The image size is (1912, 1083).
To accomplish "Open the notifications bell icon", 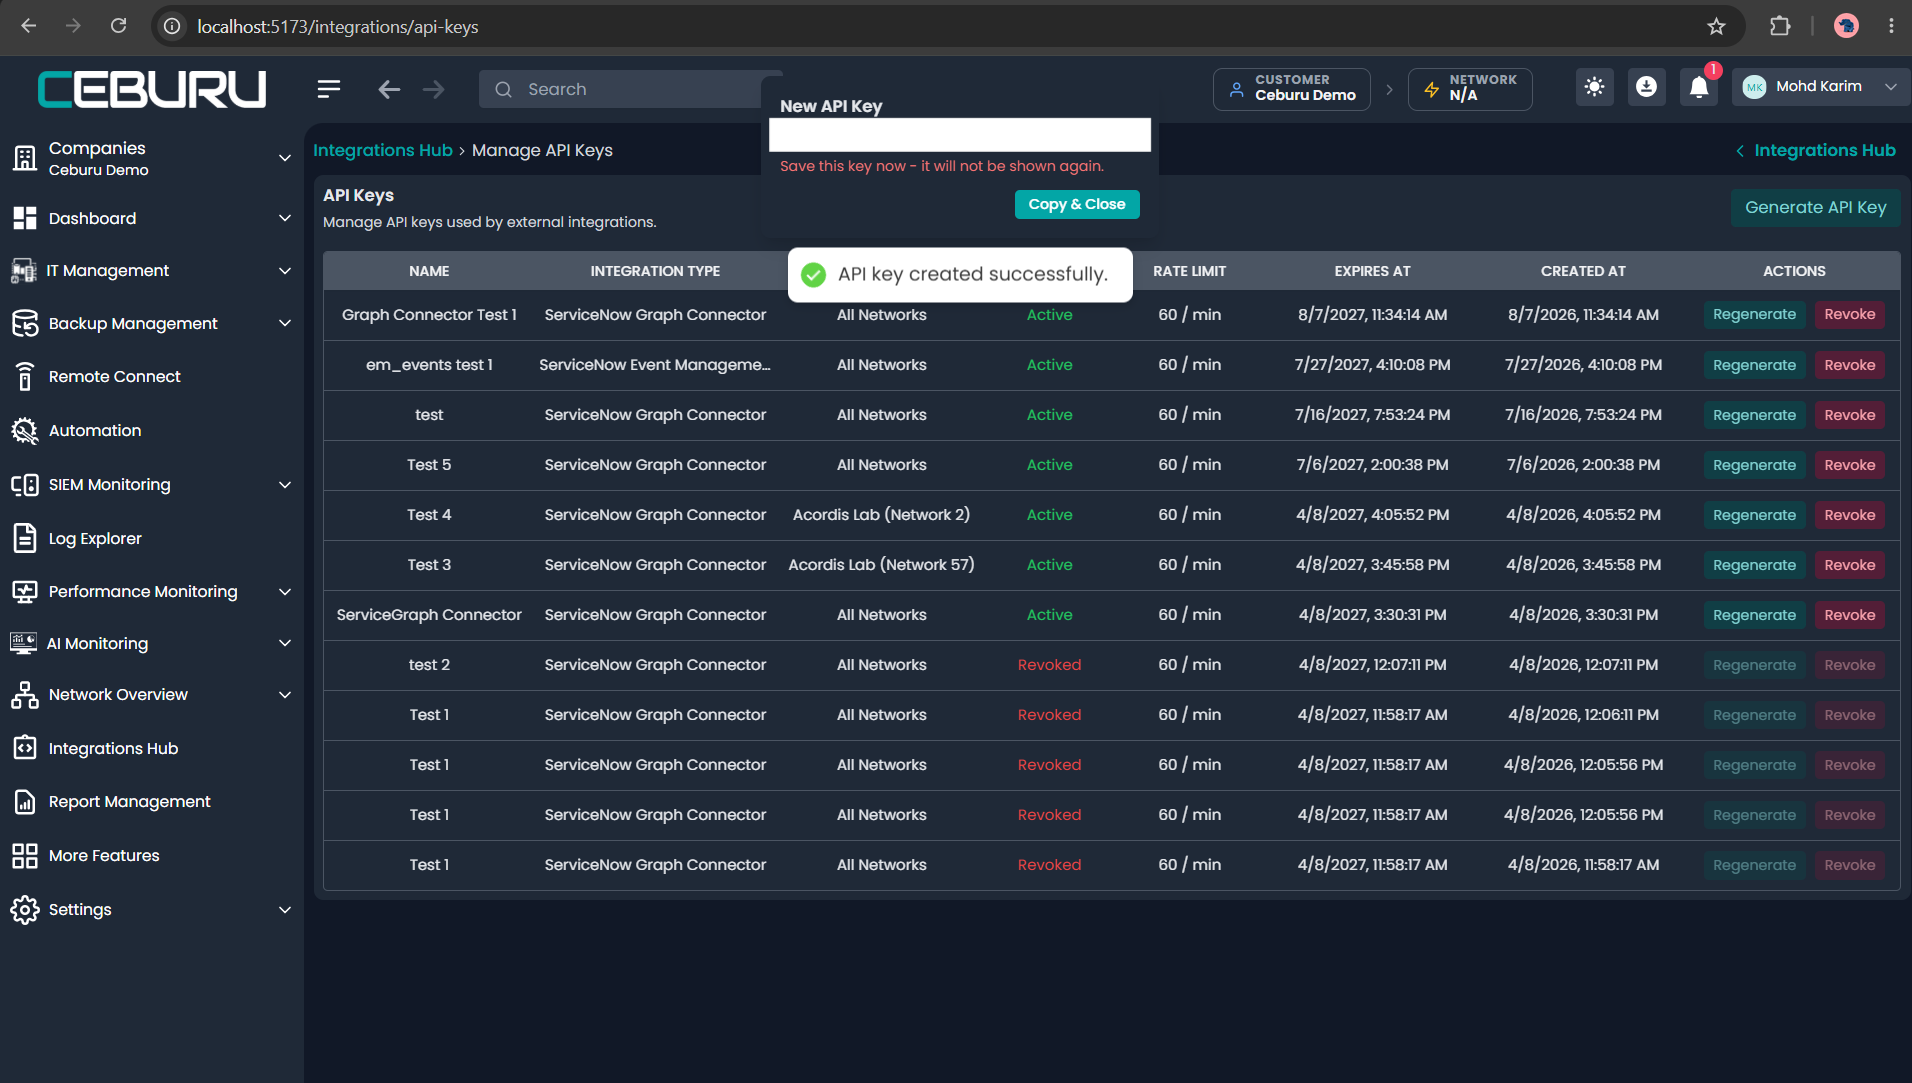I will [1698, 88].
